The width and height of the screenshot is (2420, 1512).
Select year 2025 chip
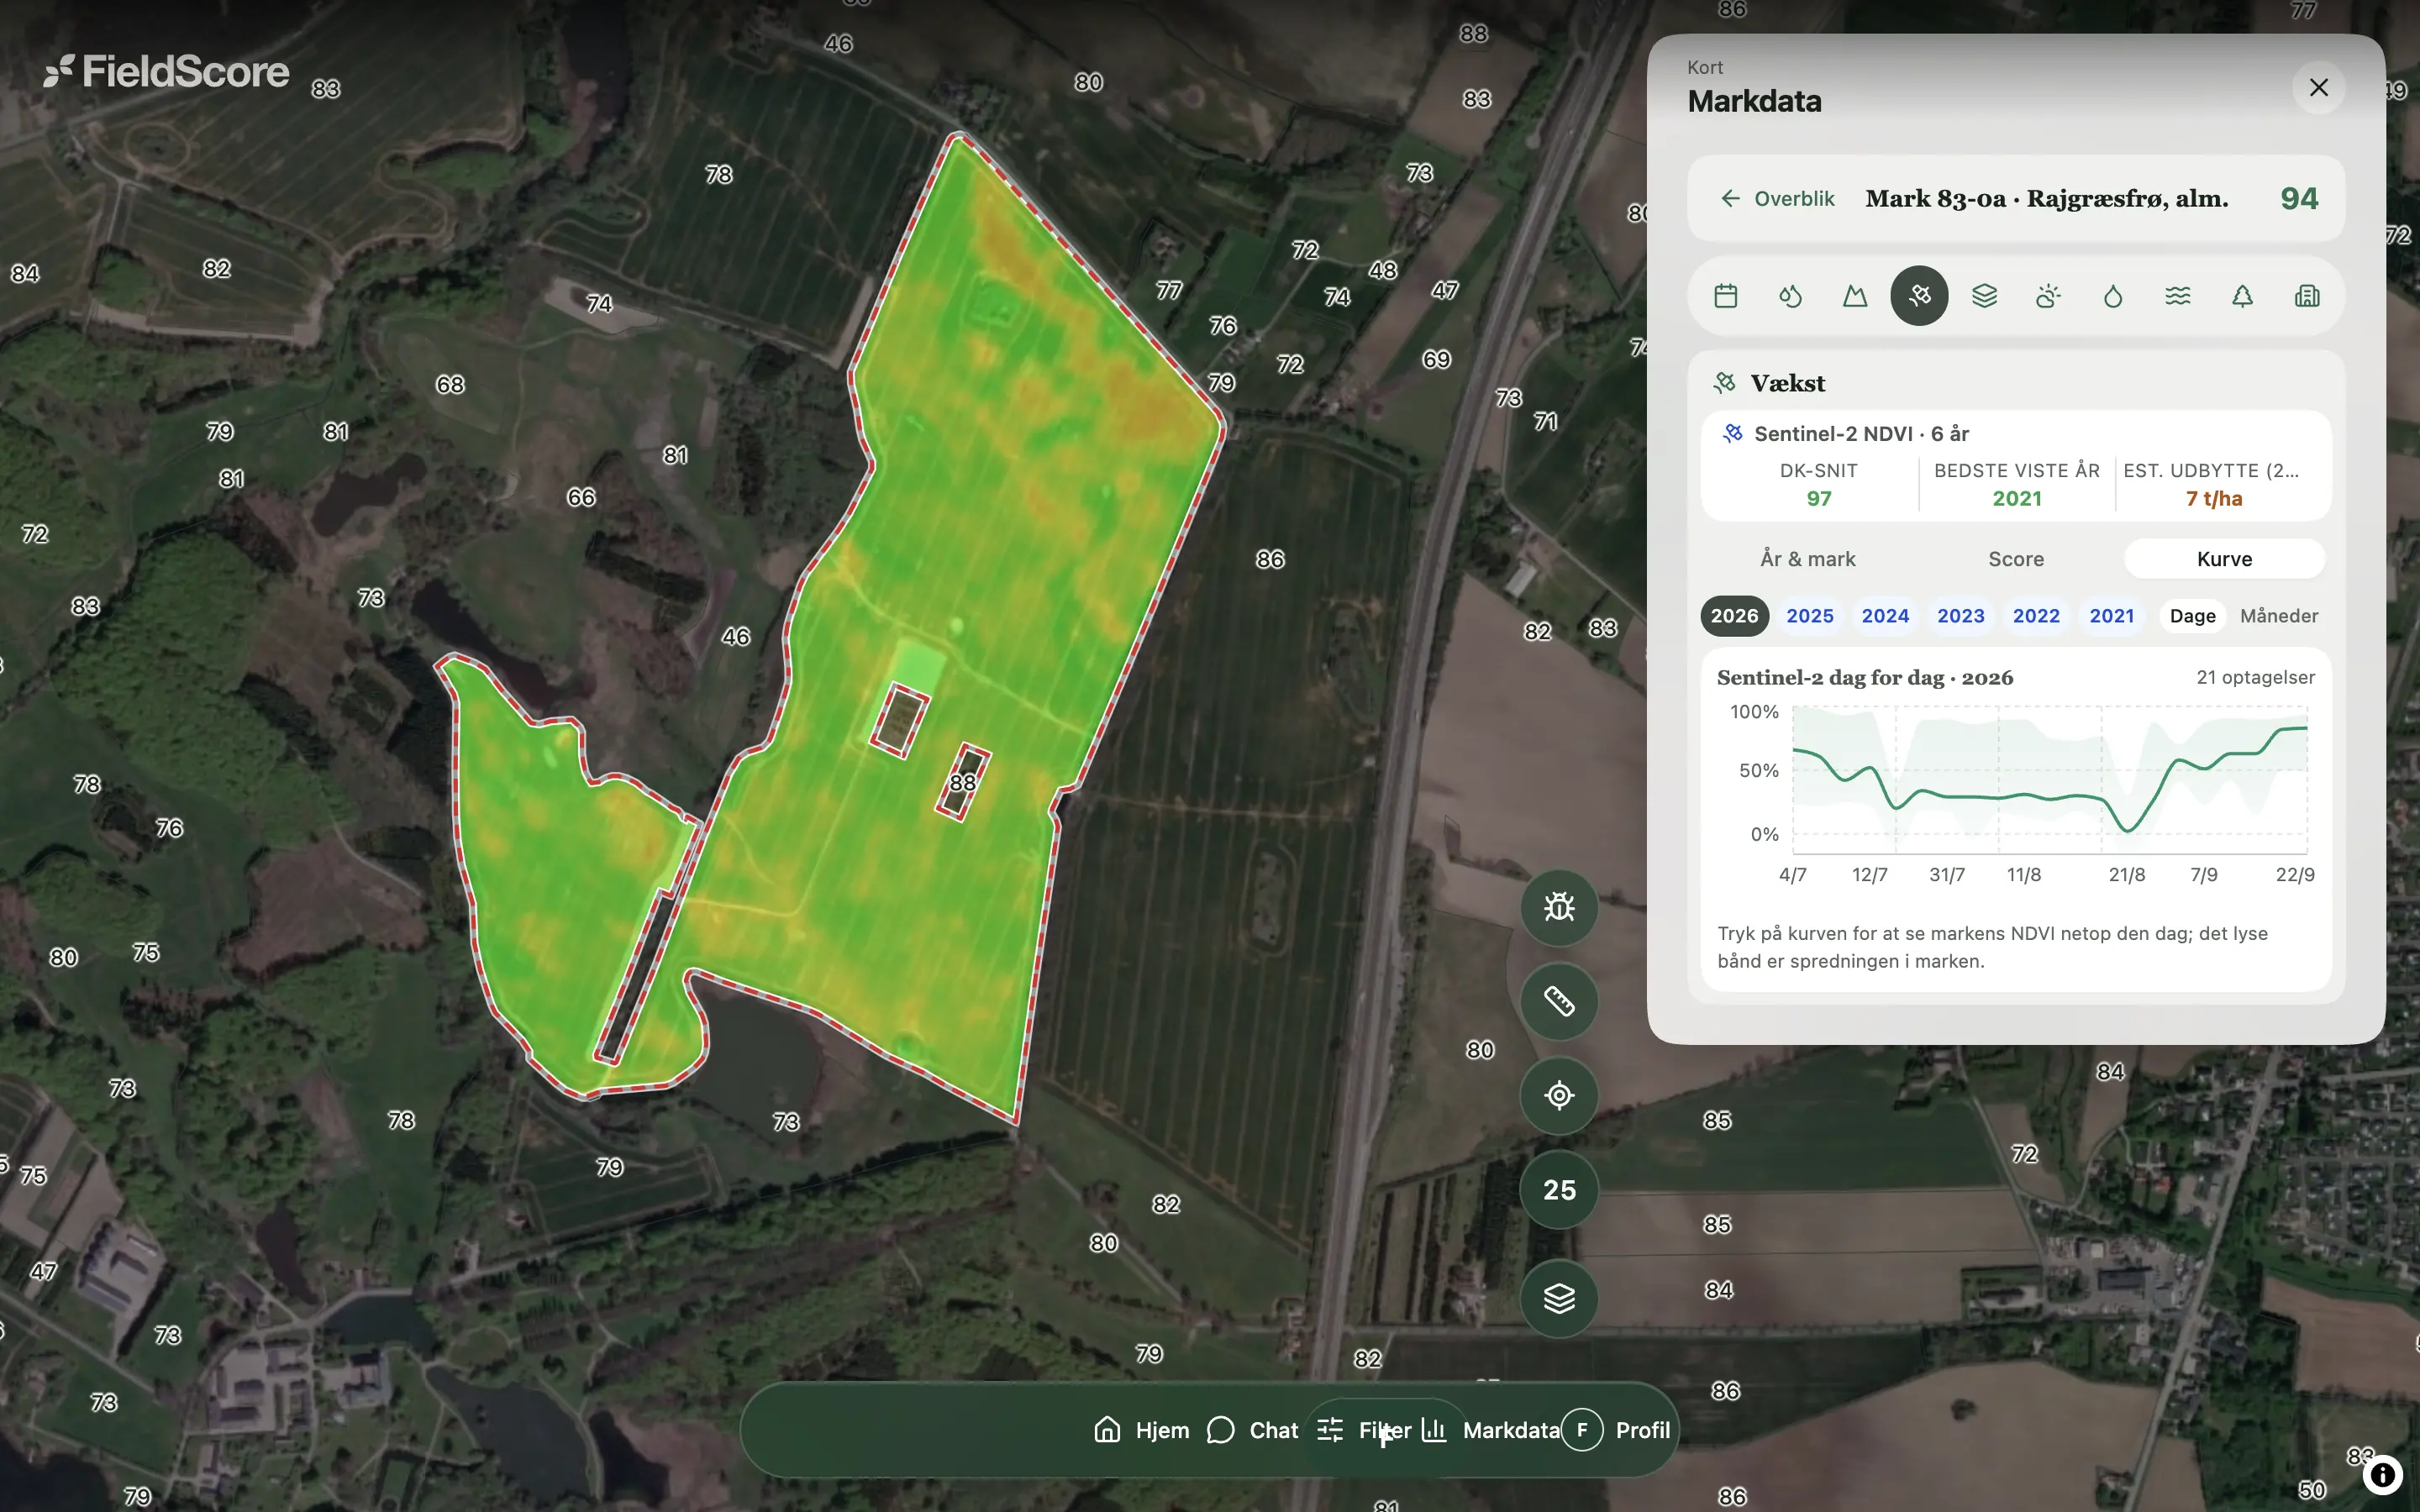point(1810,616)
